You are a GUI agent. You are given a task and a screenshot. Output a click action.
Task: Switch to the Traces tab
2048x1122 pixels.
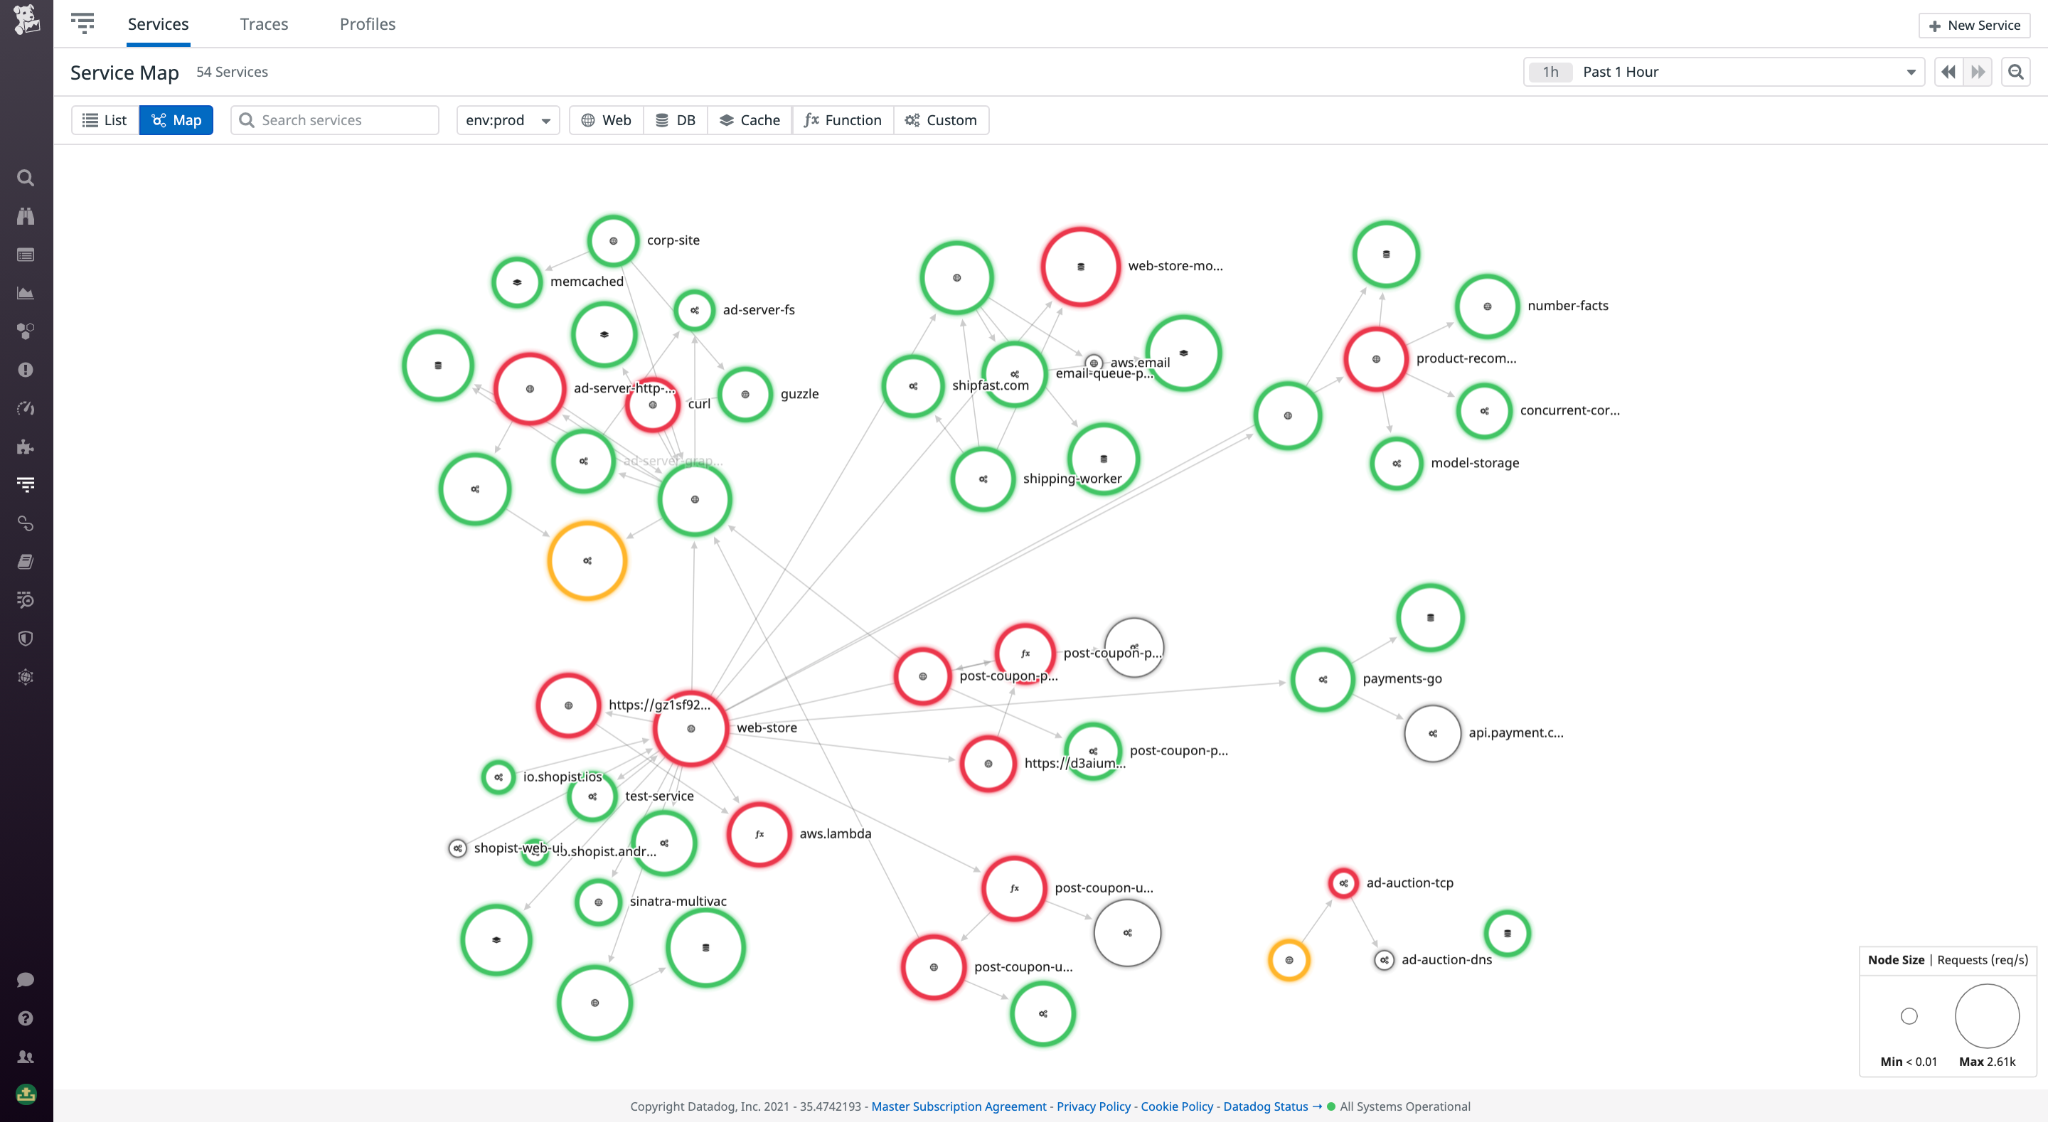point(263,23)
